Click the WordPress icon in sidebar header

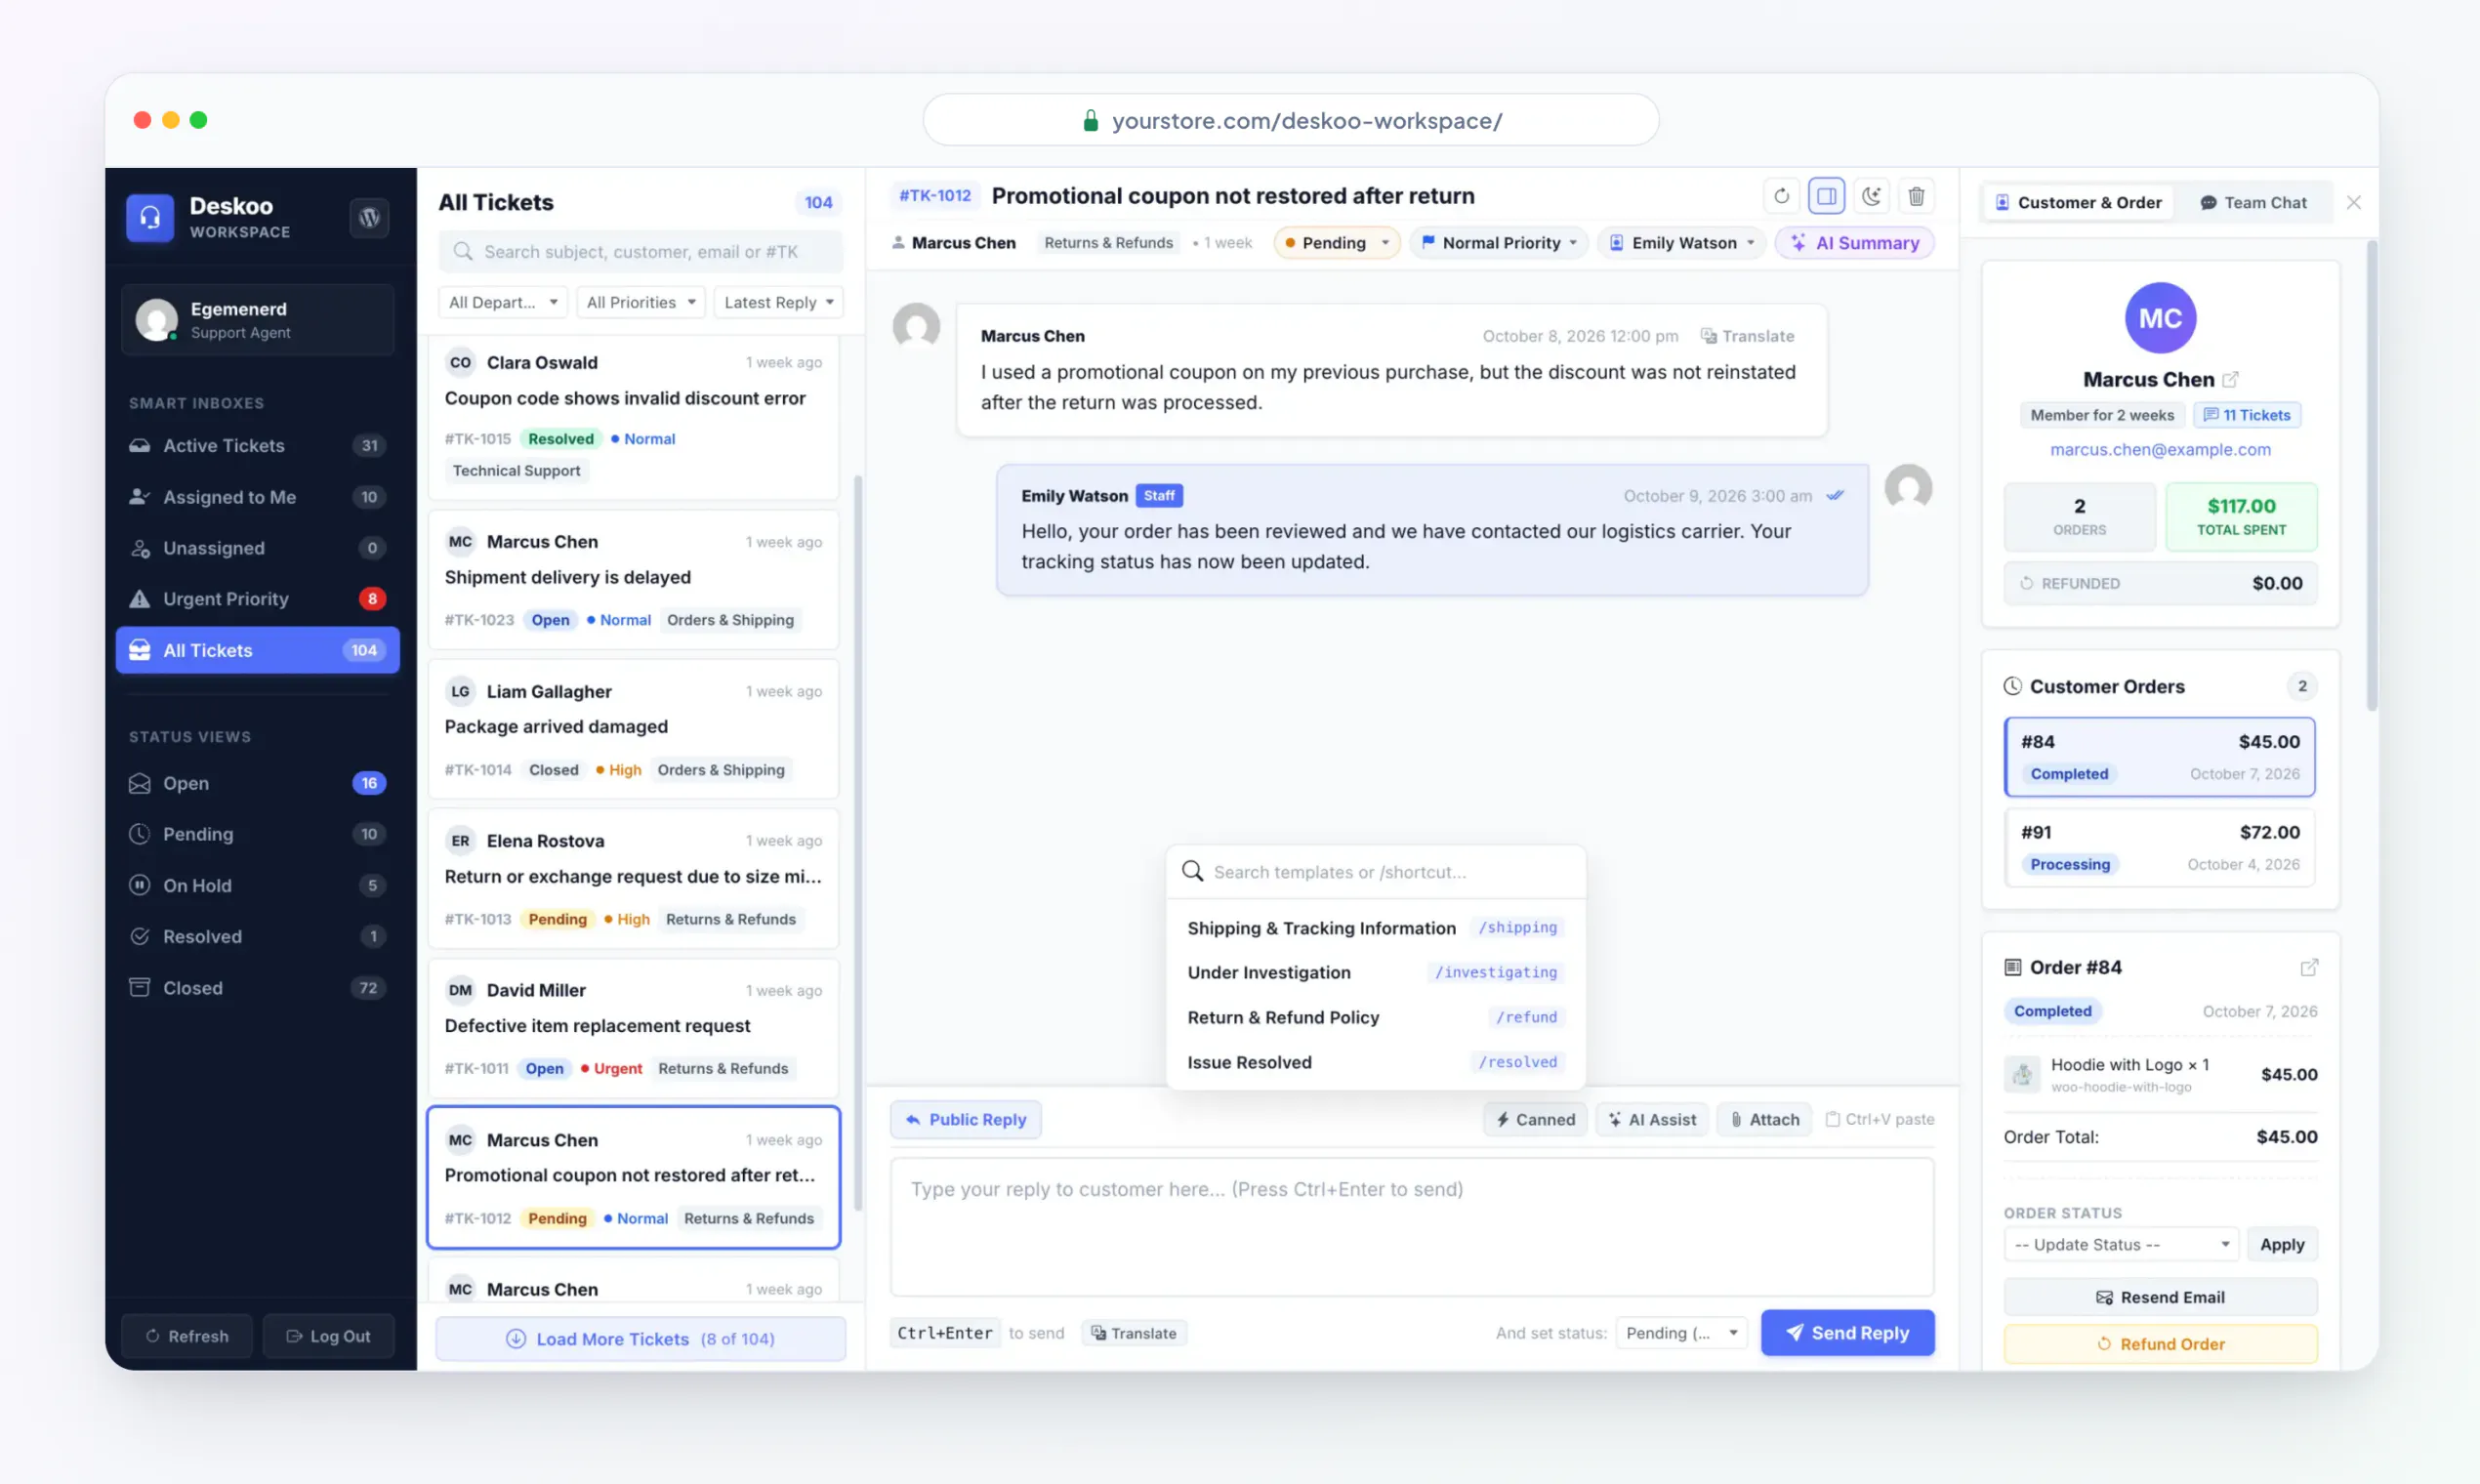point(369,217)
